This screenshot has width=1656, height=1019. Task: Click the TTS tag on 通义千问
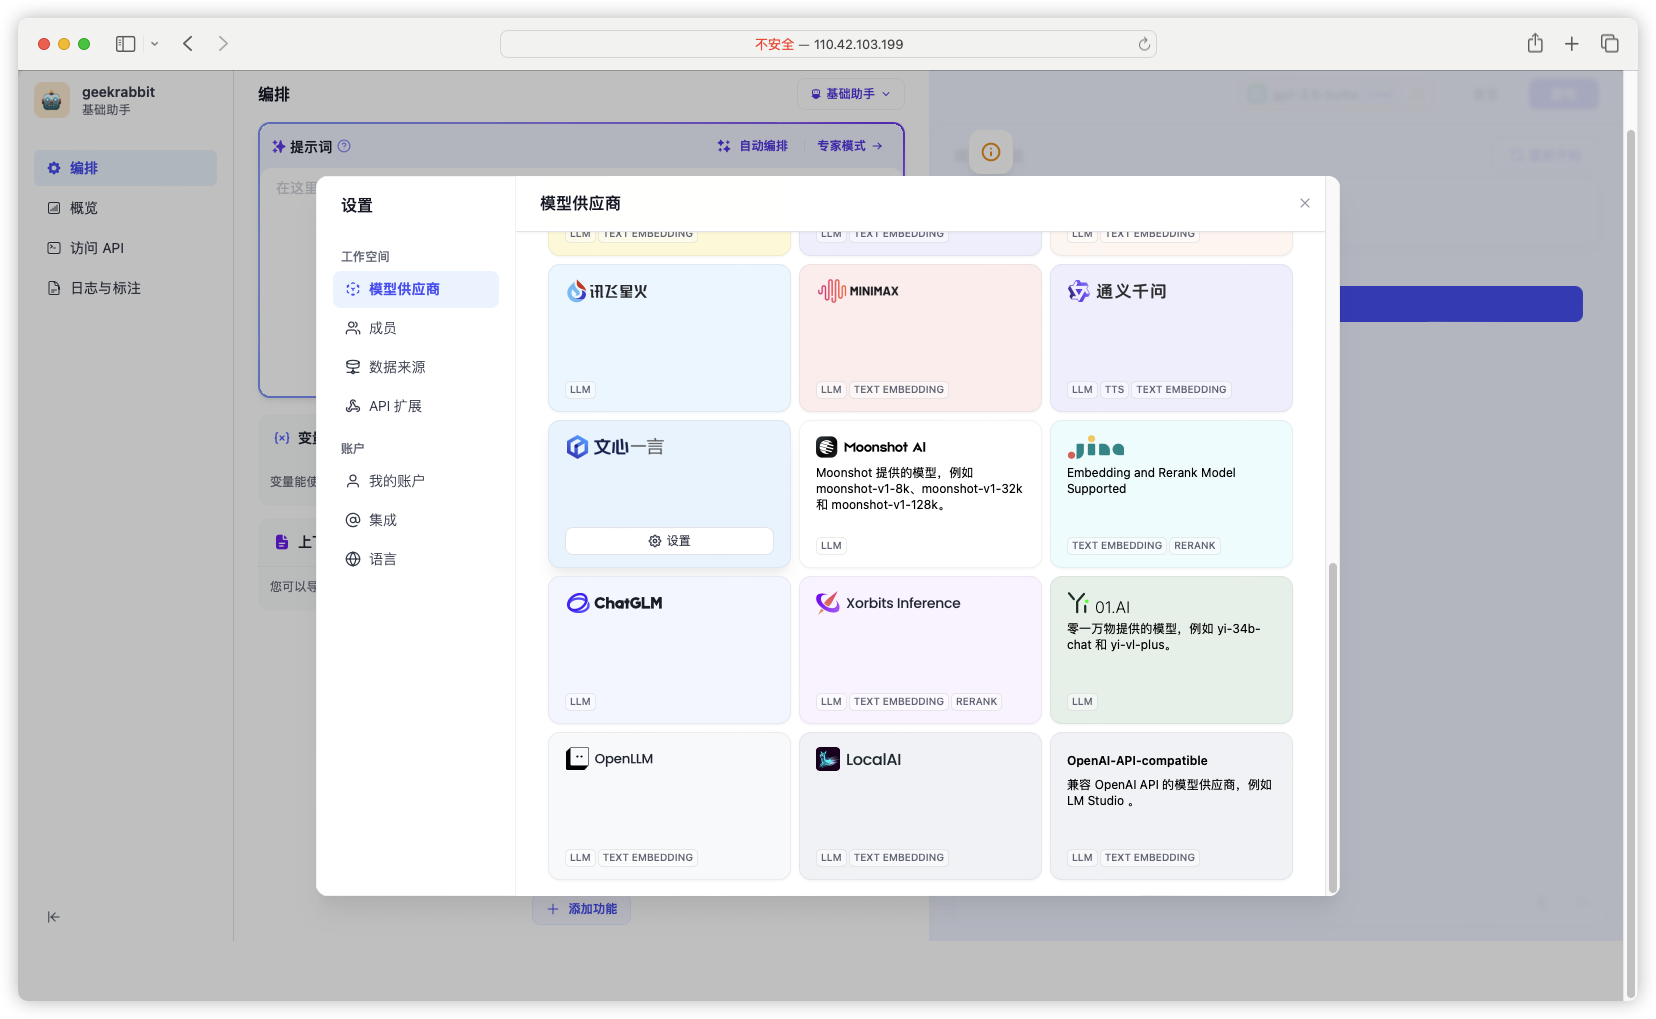[1115, 390]
